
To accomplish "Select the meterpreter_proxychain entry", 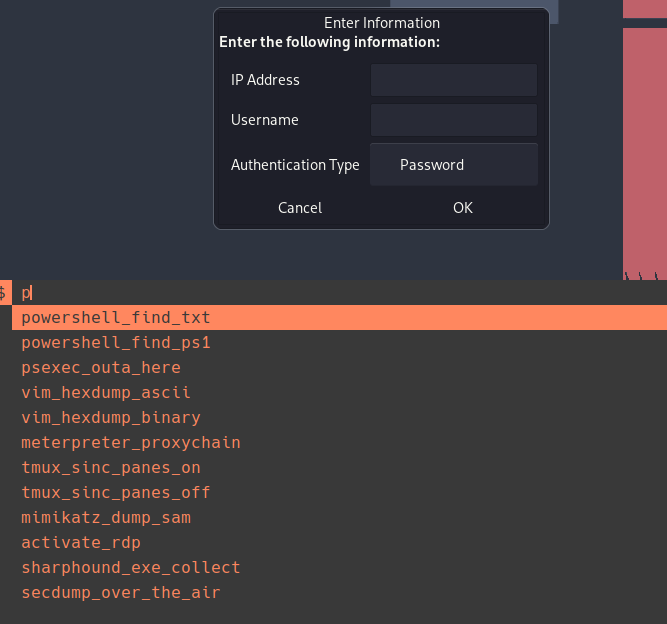I will [x=131, y=443].
